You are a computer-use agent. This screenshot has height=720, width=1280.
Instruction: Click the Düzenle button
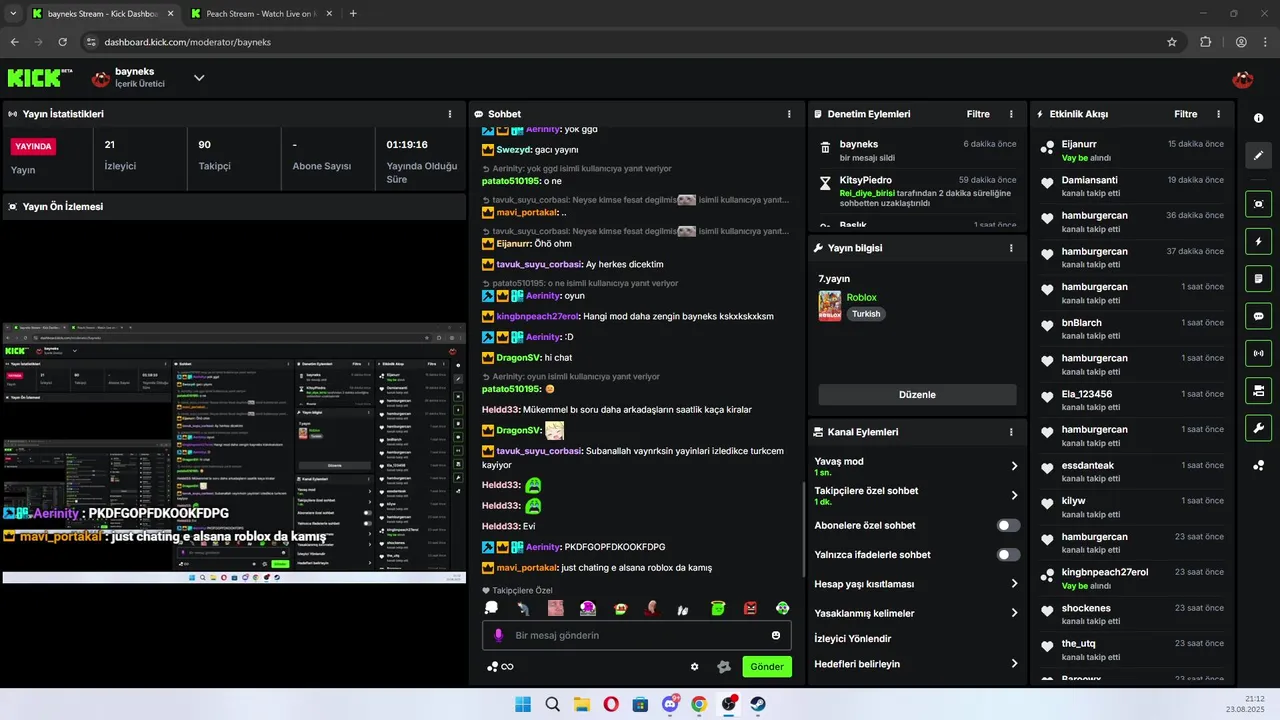(917, 394)
